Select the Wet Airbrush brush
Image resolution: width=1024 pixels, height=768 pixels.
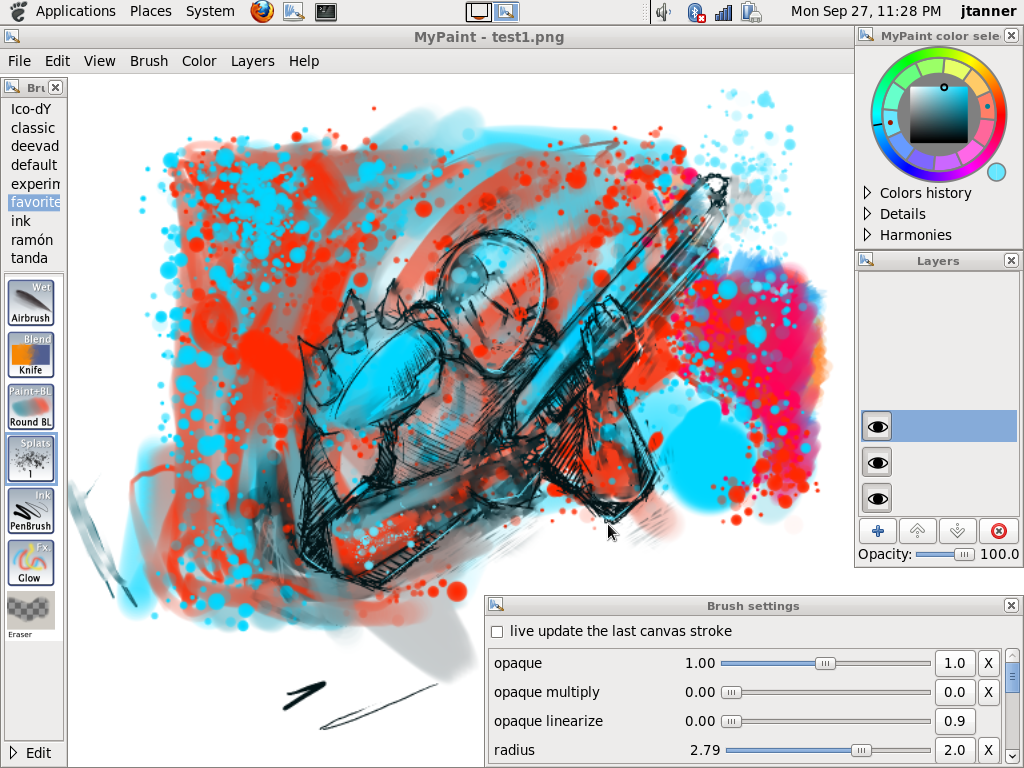[x=31, y=302]
